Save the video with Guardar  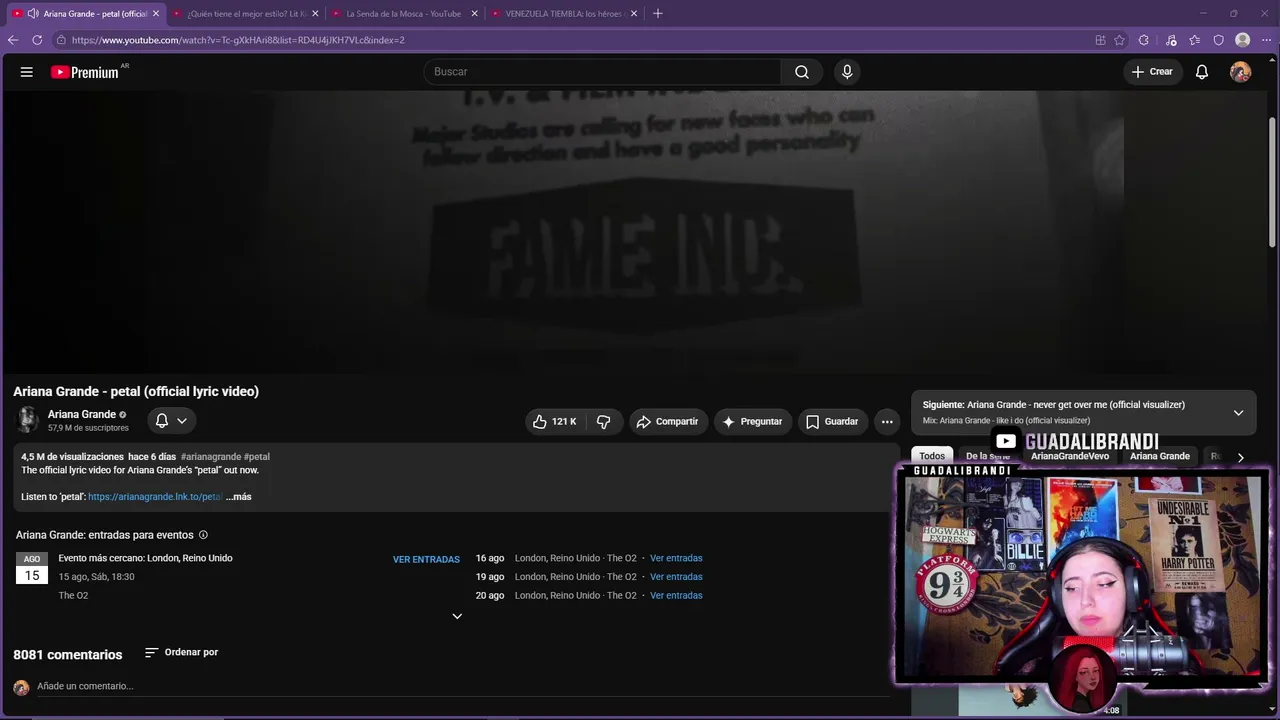pyautogui.click(x=832, y=422)
